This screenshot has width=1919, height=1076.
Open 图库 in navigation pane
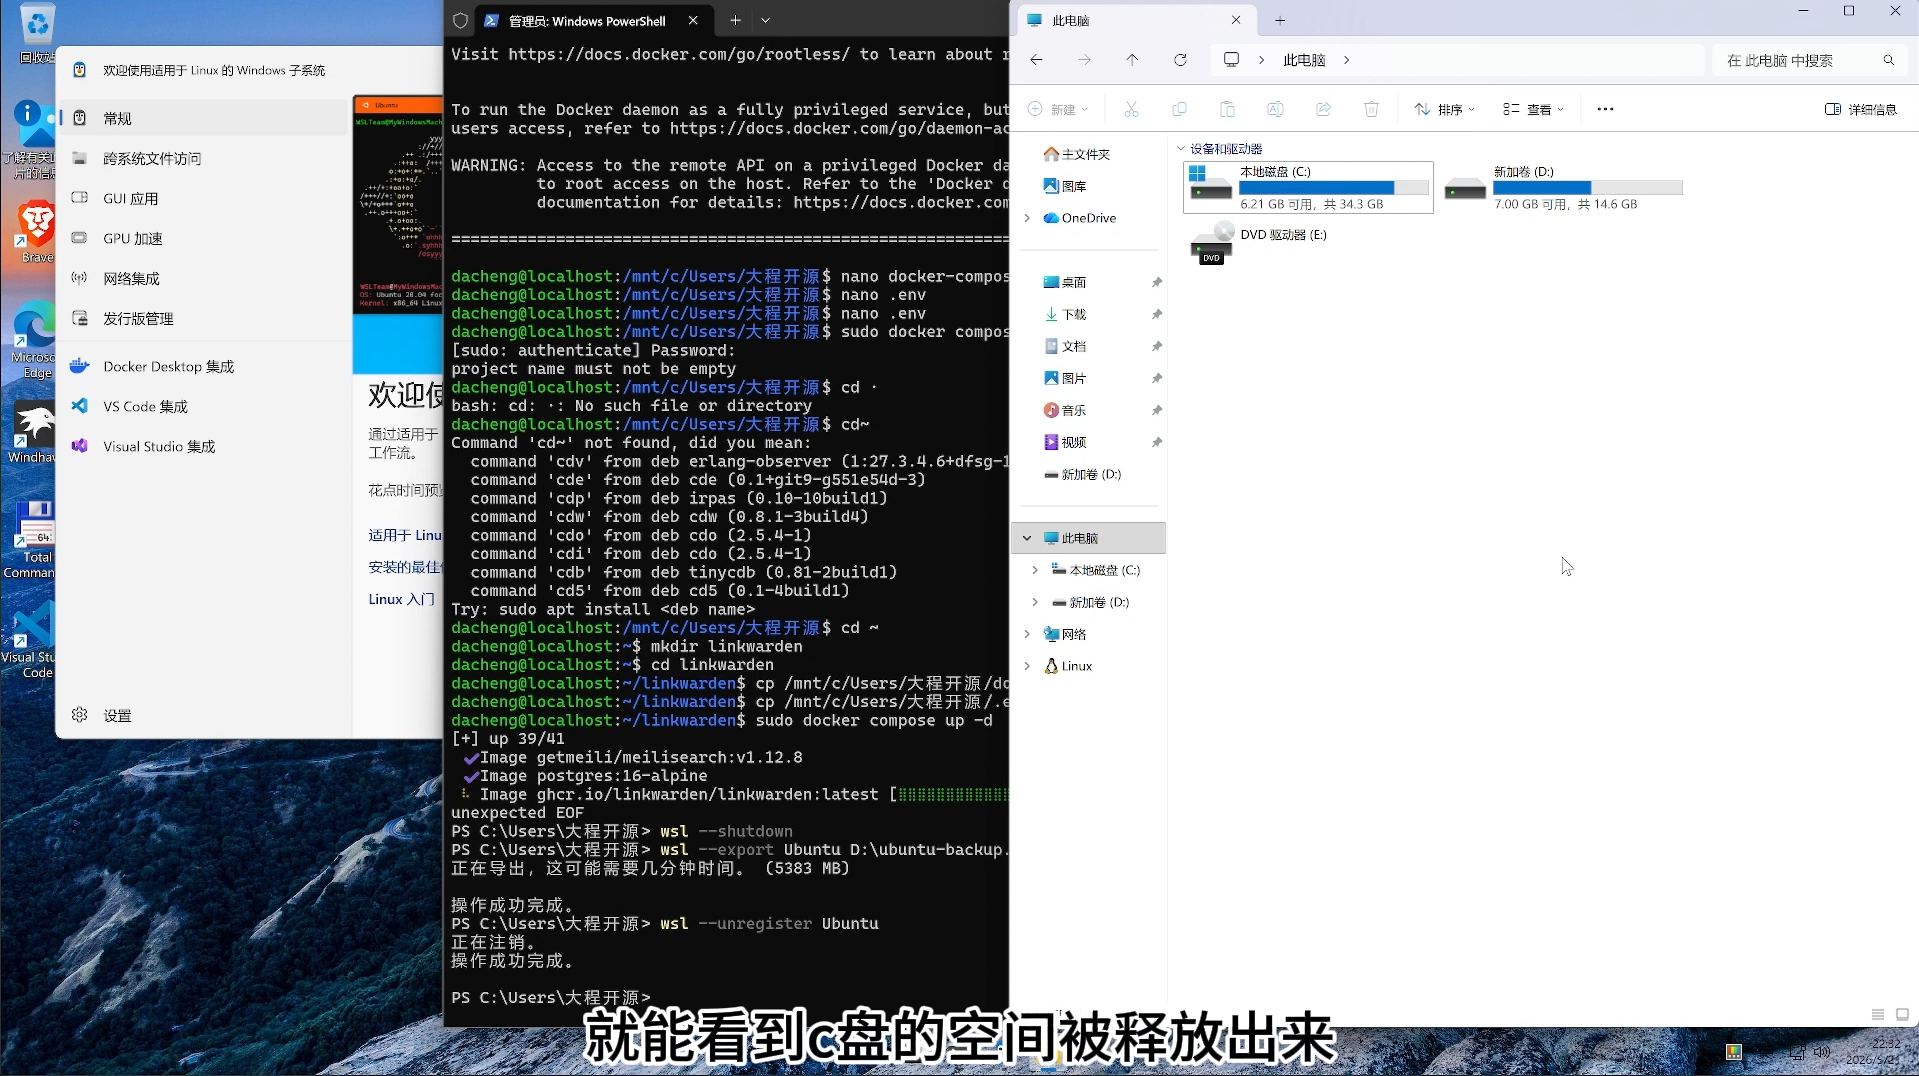pyautogui.click(x=1064, y=186)
